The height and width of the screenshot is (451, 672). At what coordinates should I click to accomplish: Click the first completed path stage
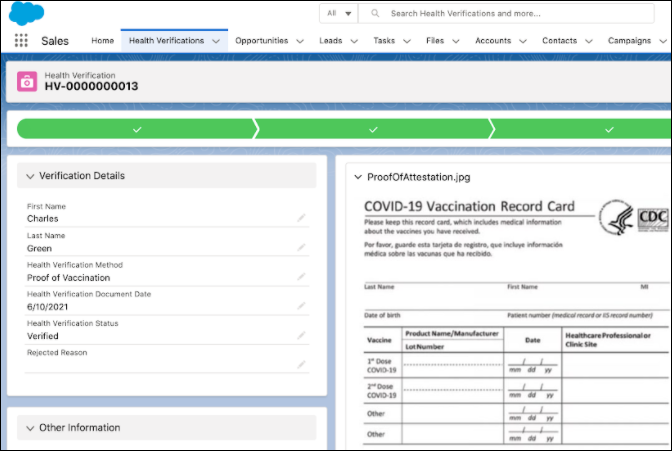pyautogui.click(x=137, y=129)
